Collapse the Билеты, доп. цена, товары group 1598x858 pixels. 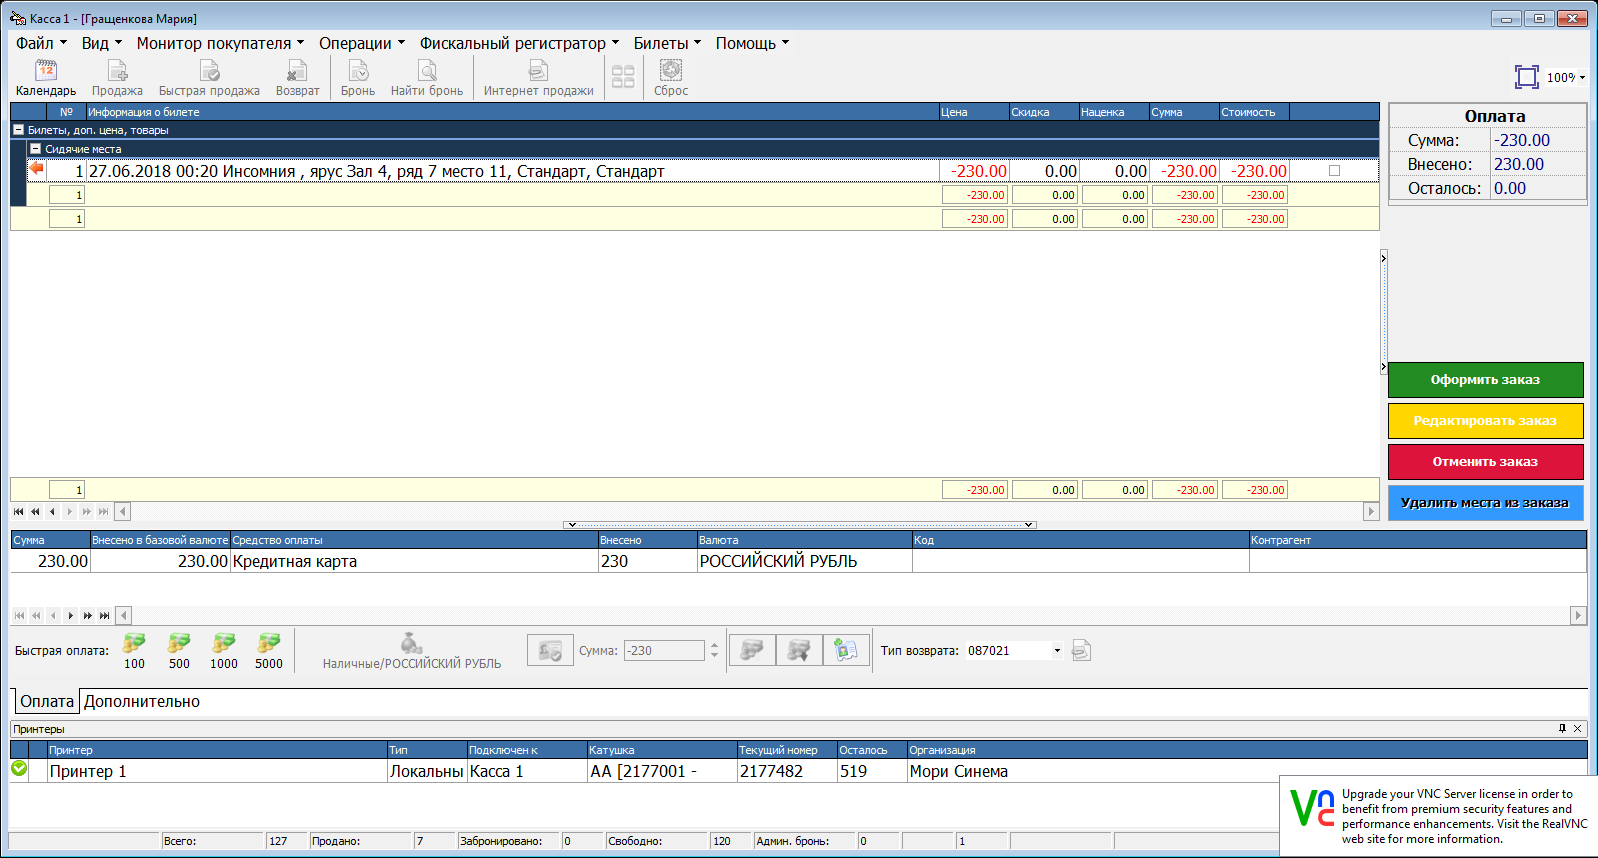pos(18,130)
